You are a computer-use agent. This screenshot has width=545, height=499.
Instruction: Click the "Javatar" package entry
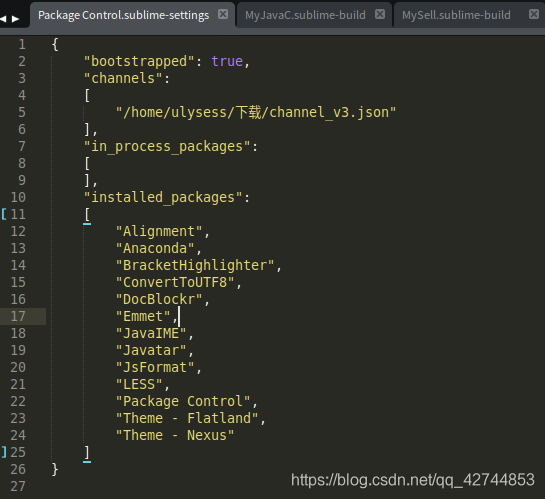(x=151, y=351)
